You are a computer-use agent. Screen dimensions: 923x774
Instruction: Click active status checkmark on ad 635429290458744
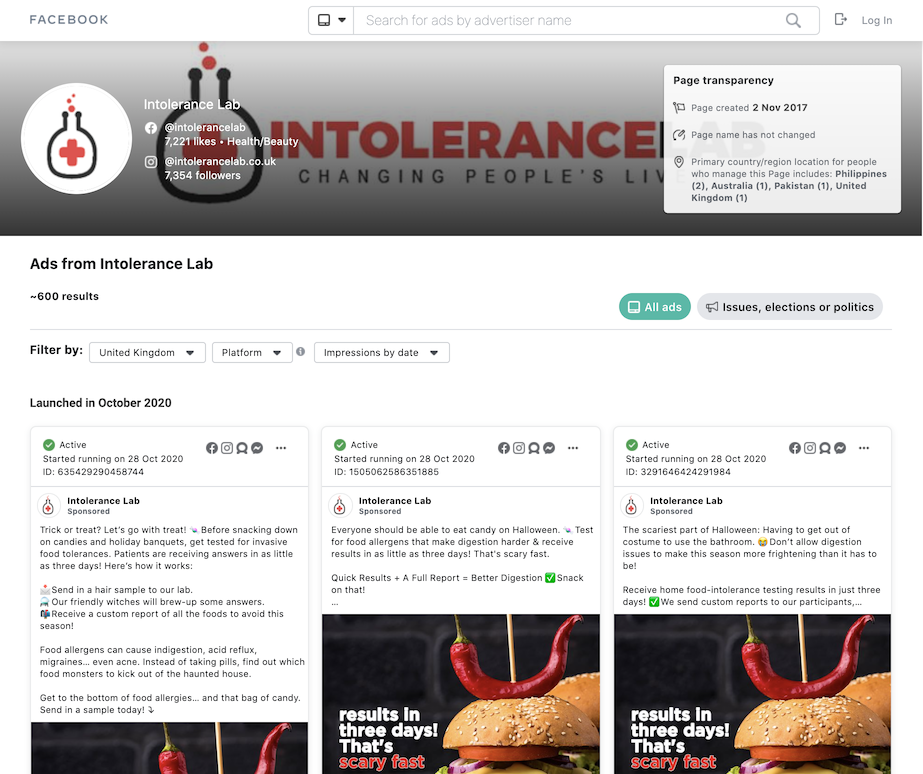click(x=49, y=445)
